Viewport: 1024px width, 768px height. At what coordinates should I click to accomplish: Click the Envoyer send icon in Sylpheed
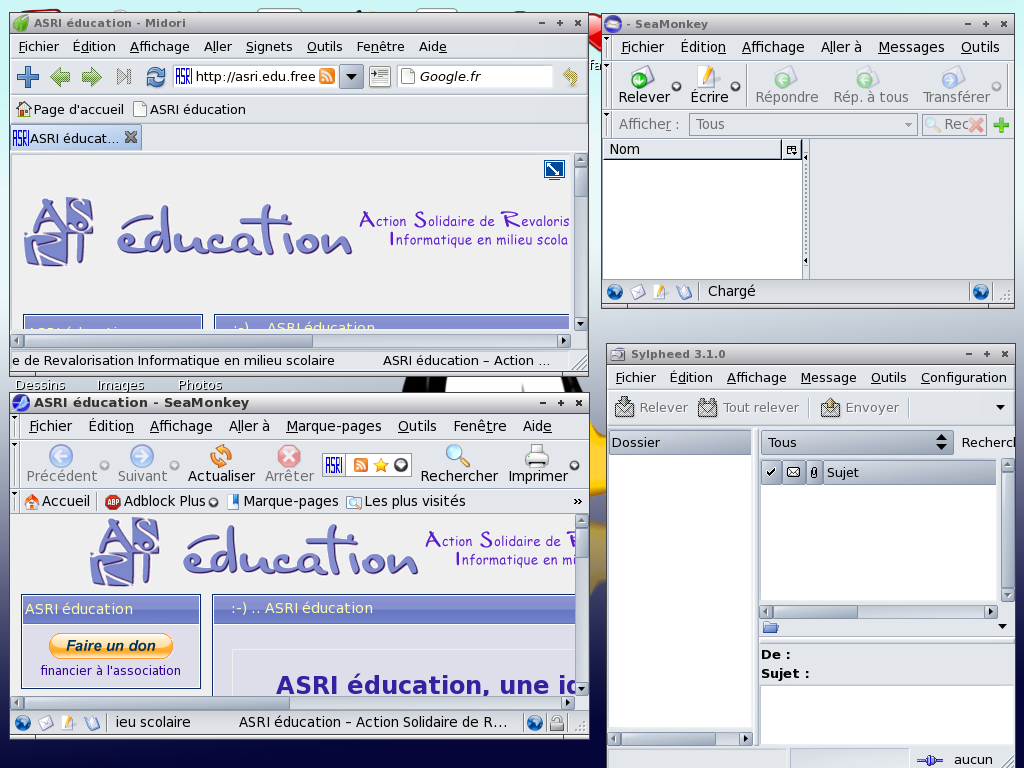click(x=830, y=407)
